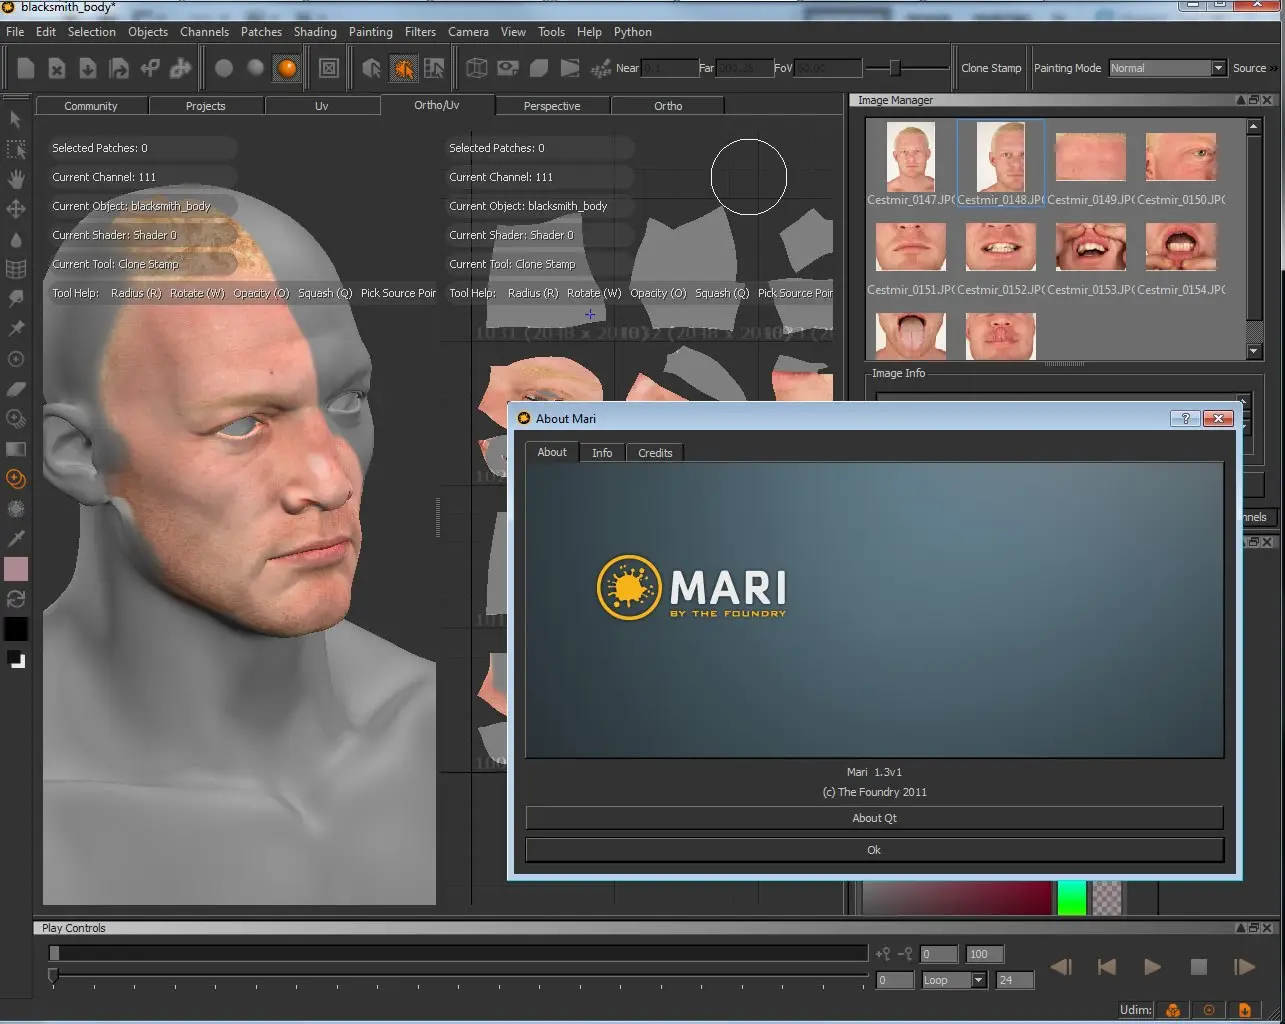Image resolution: width=1285 pixels, height=1024 pixels.
Task: Choose the Pan hand tool
Action: coord(16,179)
